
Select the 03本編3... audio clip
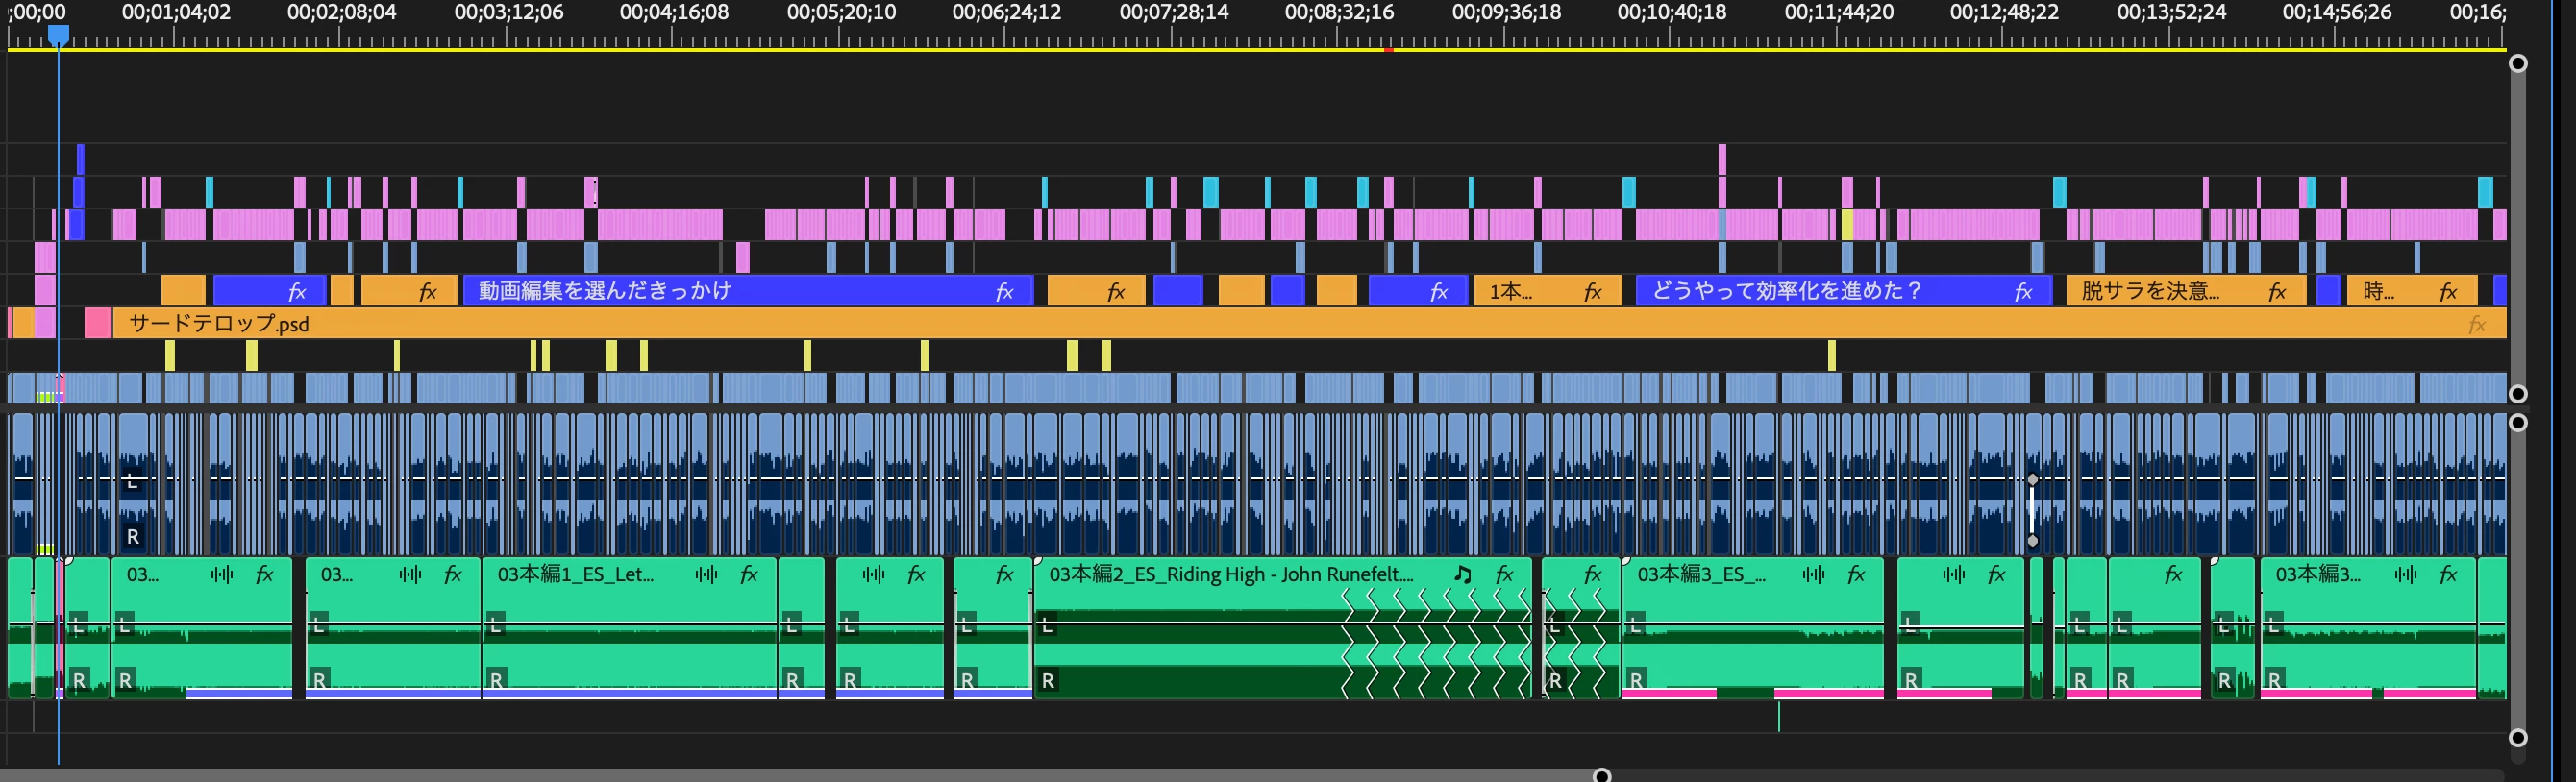click(2367, 628)
